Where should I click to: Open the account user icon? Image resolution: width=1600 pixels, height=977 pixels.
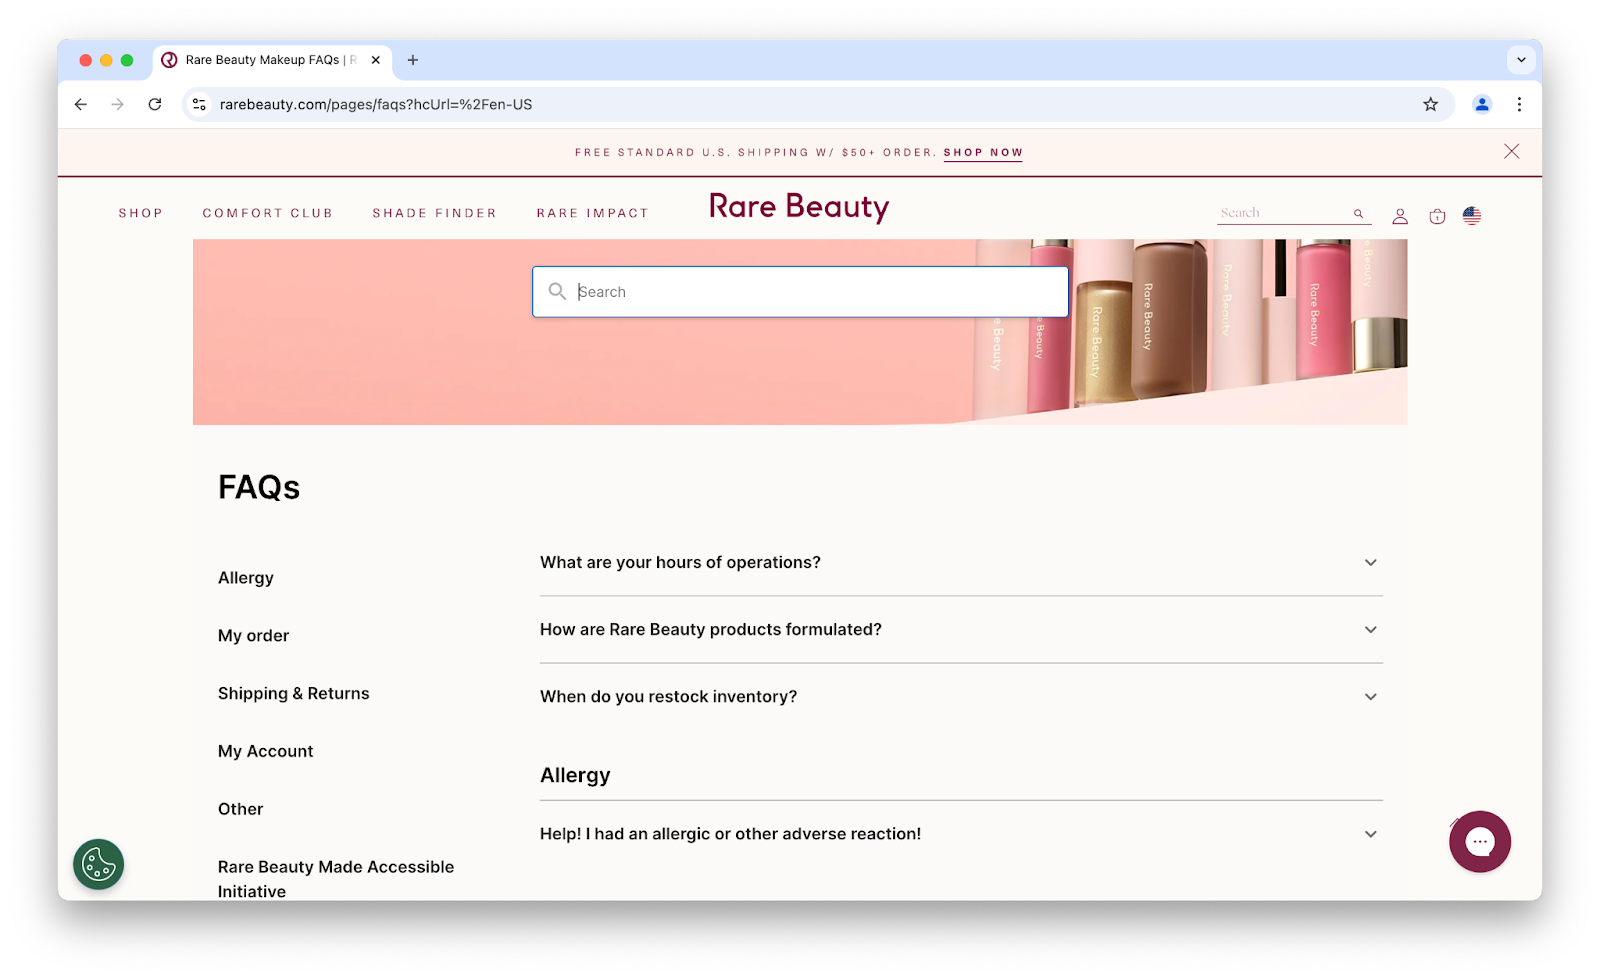pos(1400,216)
